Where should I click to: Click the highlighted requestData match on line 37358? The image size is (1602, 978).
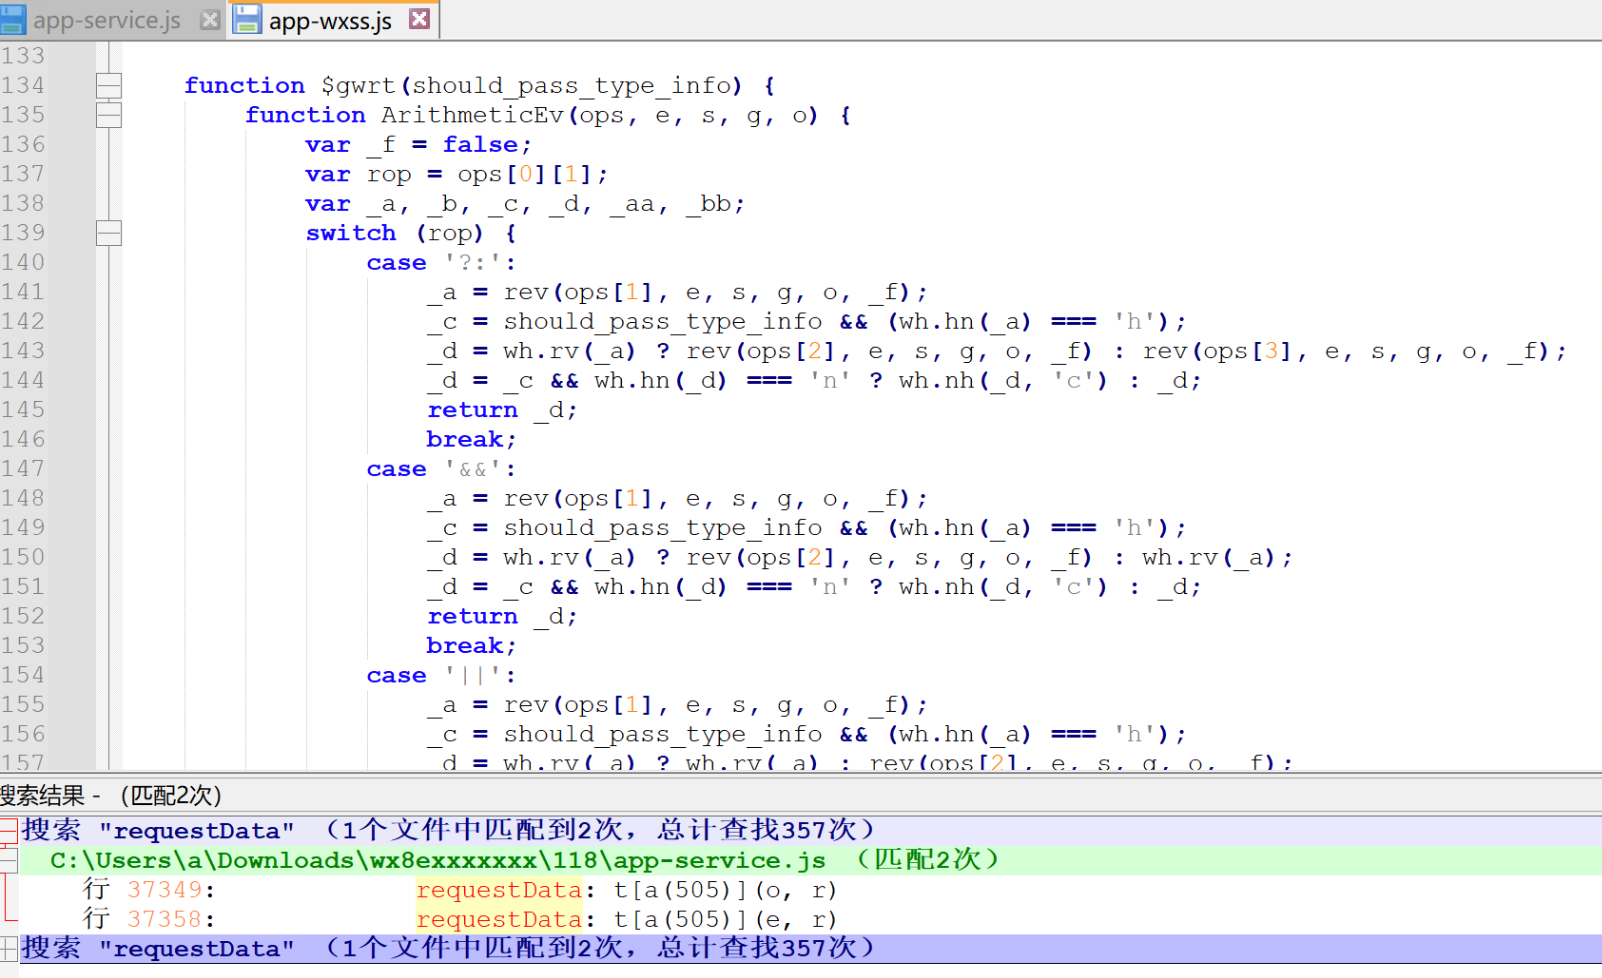coord(498,918)
